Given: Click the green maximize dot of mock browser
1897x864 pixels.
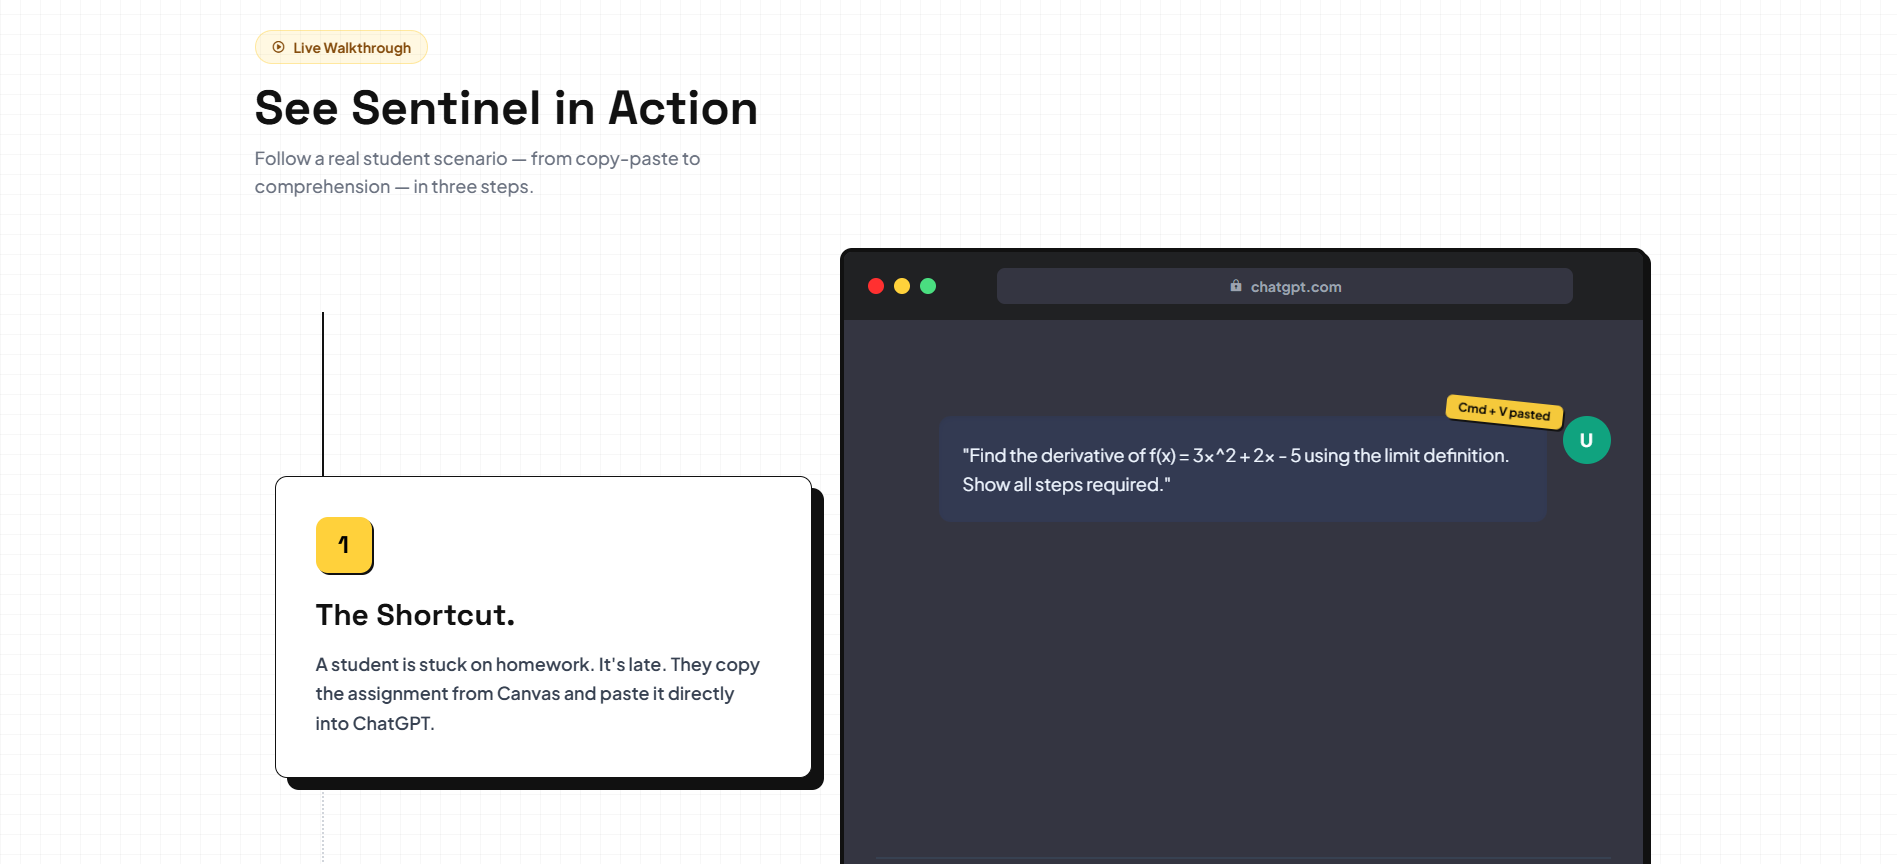Looking at the screenshot, I should 928,286.
